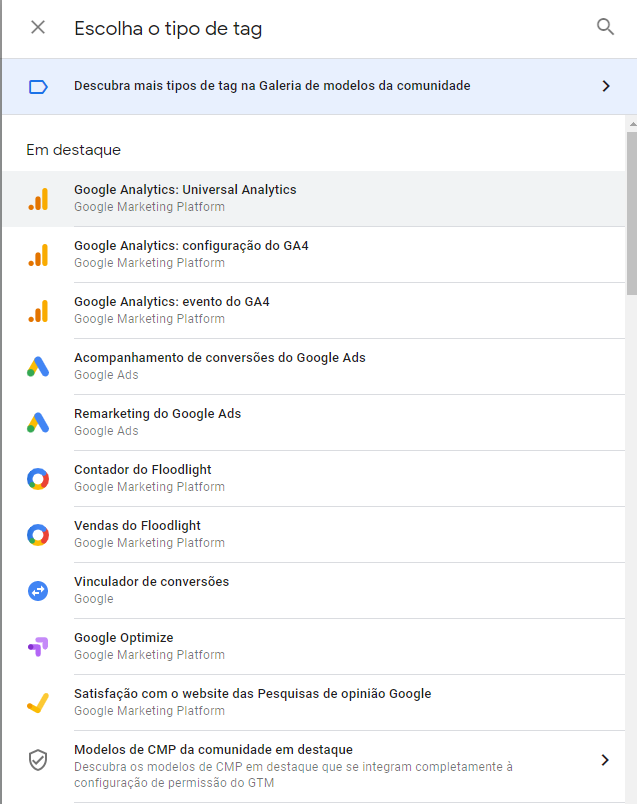This screenshot has height=804, width=637.
Task: Choose Acompanhamento de conversões do Google Ads
Action: (220, 358)
